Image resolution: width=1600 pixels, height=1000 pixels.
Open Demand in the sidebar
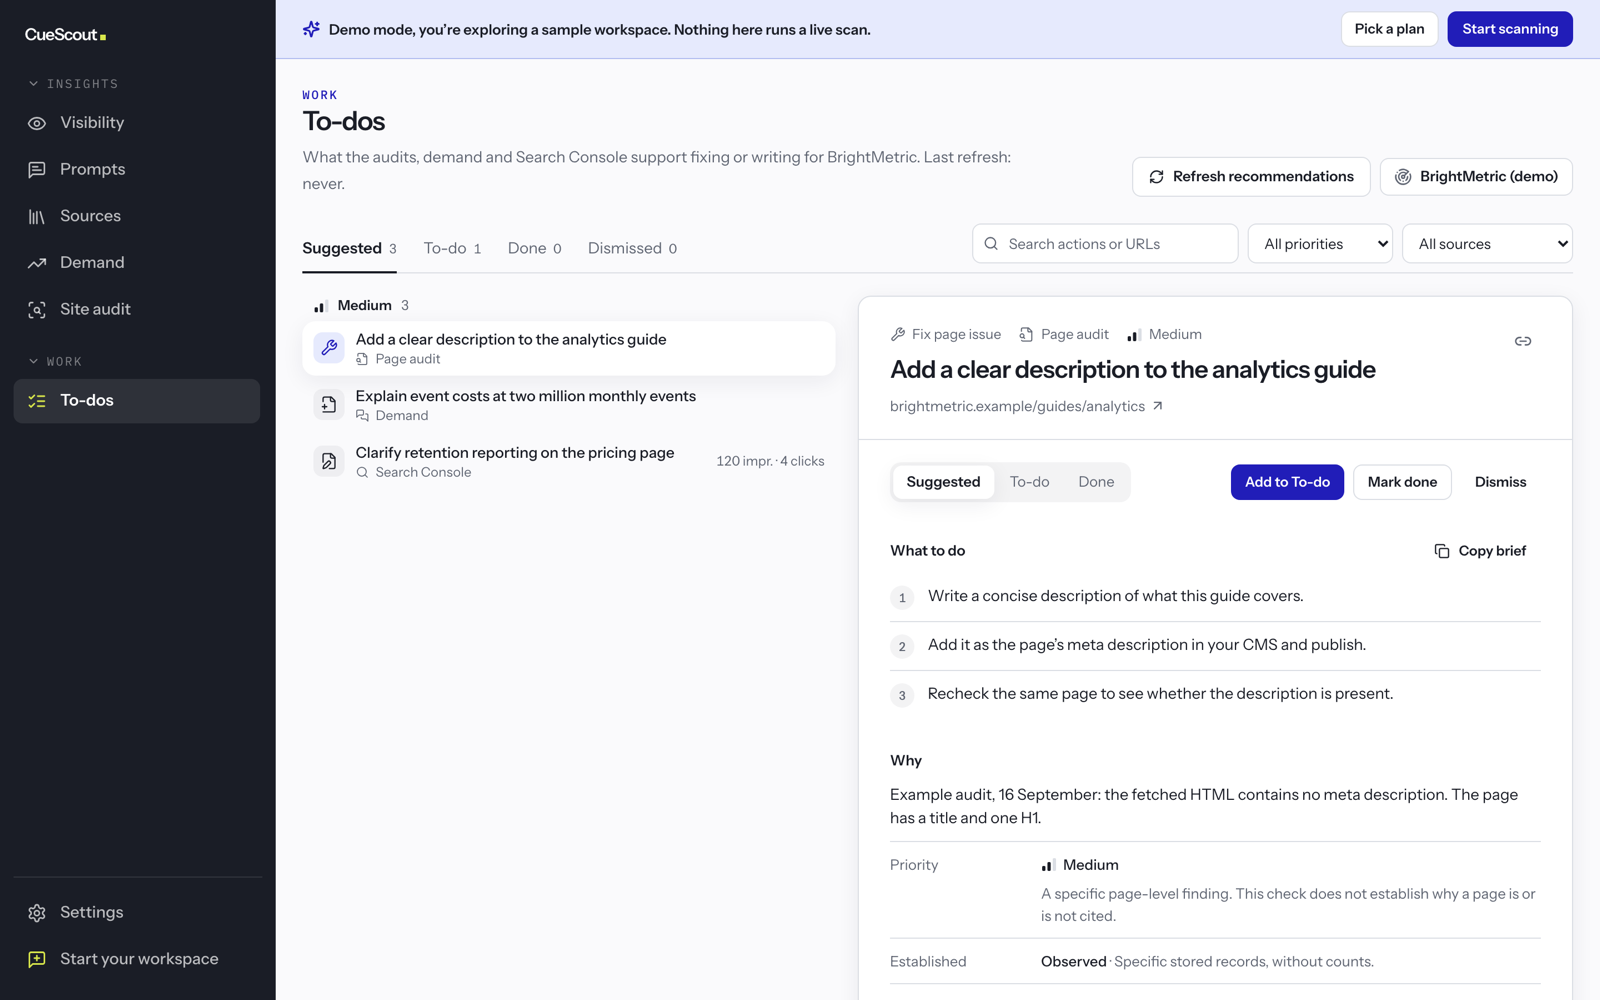click(137, 263)
